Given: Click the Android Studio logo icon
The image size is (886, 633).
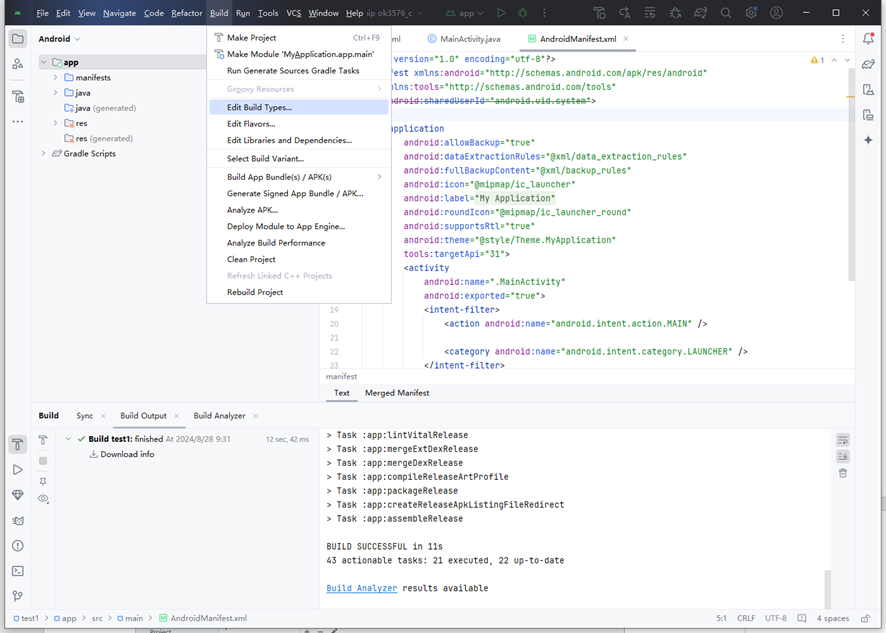Looking at the screenshot, I should [18, 13].
